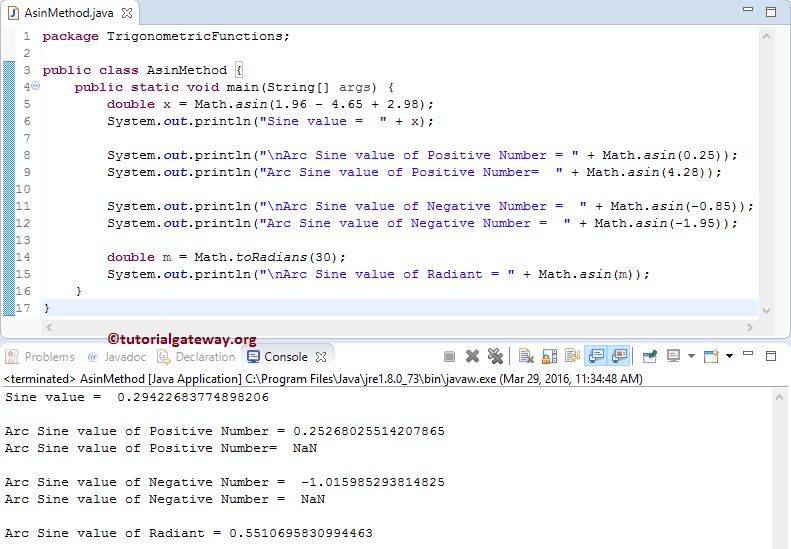Click the Console tab's monitor icon

pyautogui.click(x=253, y=357)
